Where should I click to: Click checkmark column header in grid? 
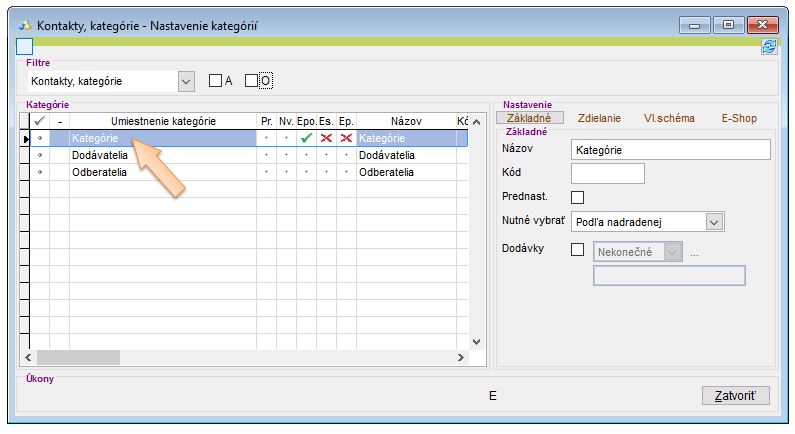click(x=40, y=121)
